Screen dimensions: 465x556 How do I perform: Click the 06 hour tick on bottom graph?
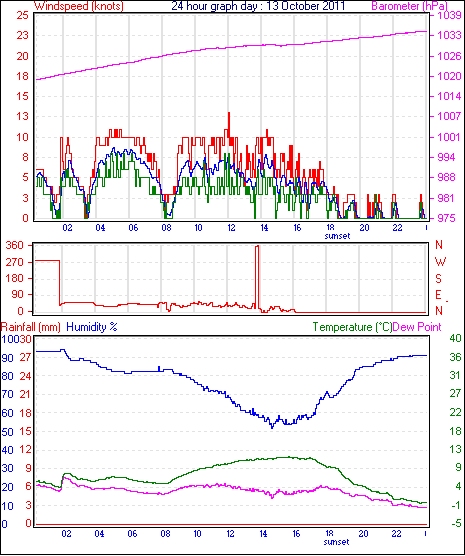(x=132, y=533)
